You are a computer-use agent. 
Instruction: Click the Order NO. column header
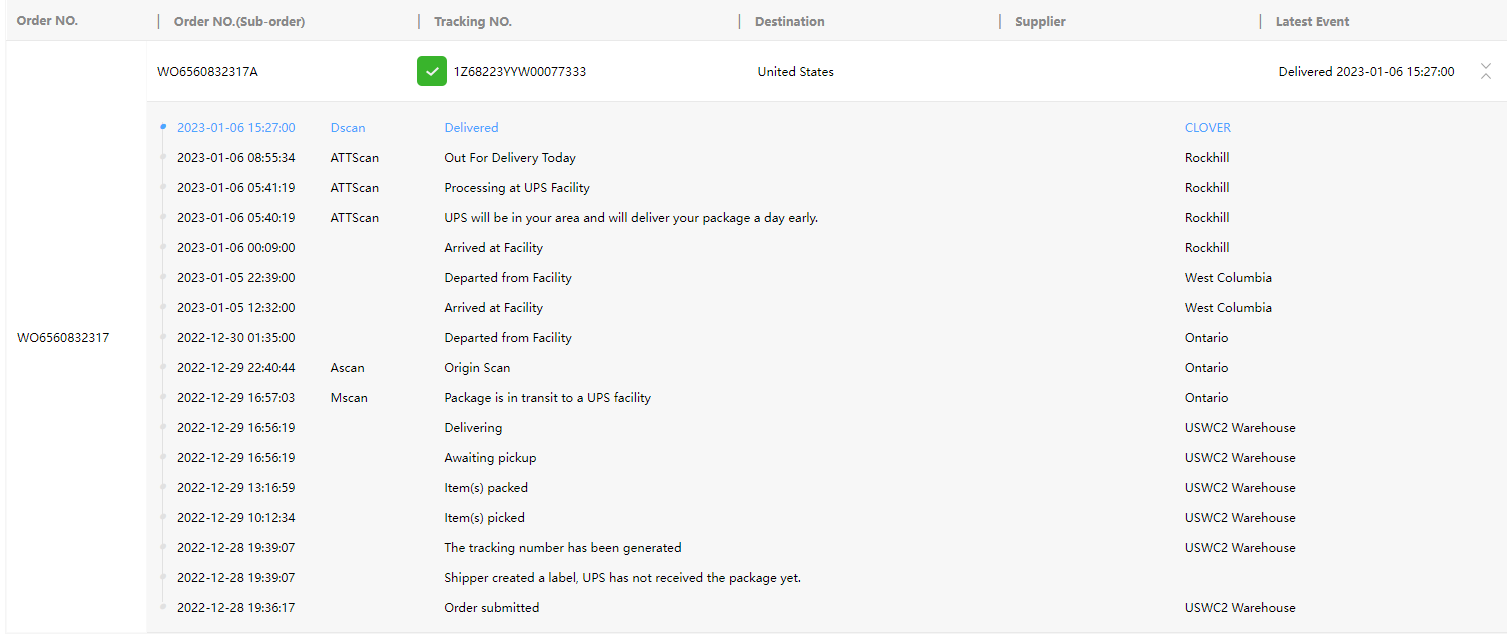point(47,21)
